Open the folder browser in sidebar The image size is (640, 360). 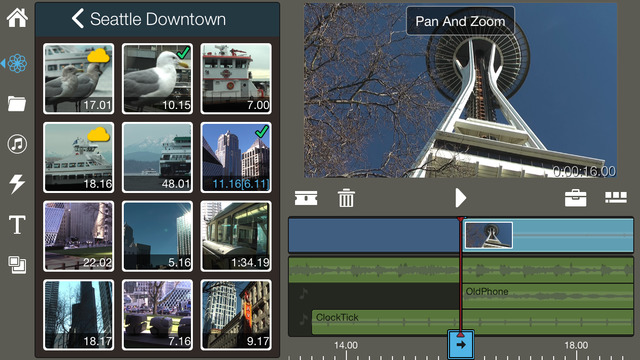coord(17,104)
